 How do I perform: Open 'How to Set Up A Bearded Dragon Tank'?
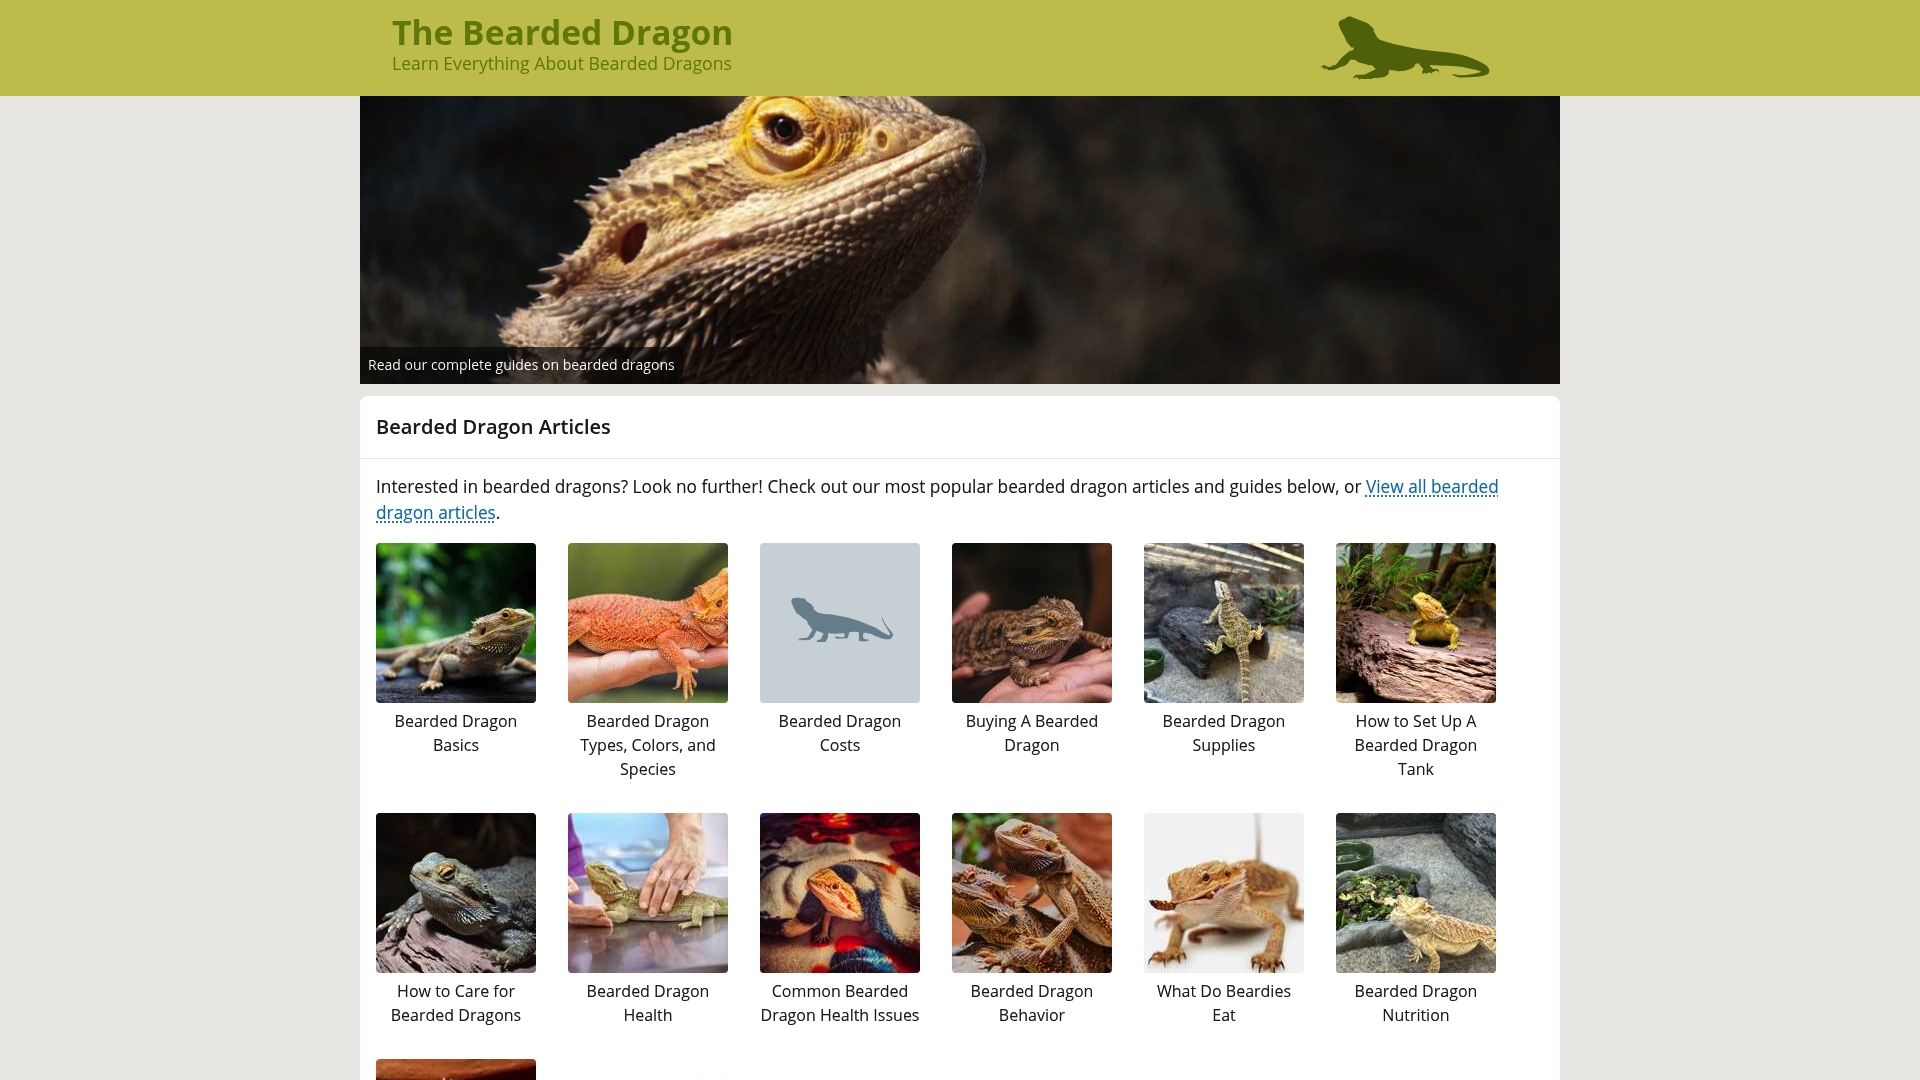coord(1415,745)
